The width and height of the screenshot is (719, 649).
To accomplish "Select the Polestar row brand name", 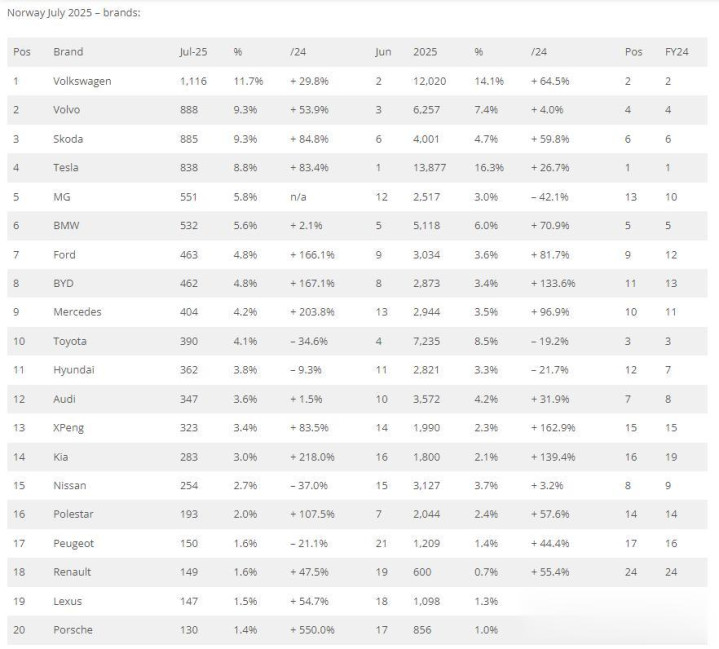I will pyautogui.click(x=73, y=514).
